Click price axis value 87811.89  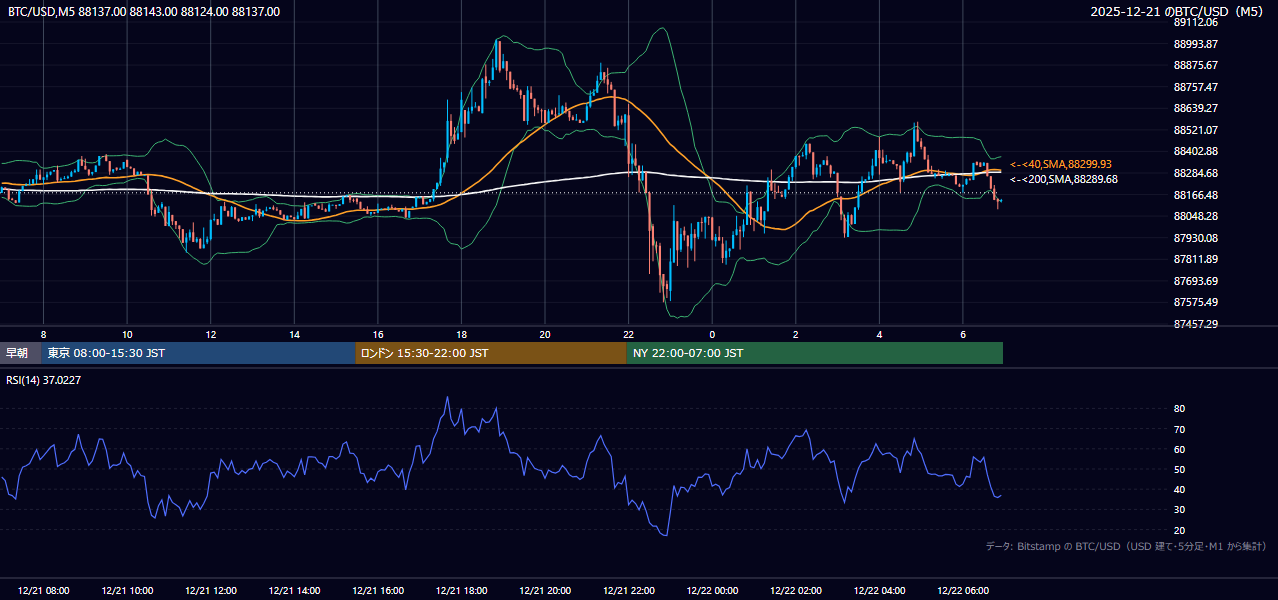tap(1195, 259)
